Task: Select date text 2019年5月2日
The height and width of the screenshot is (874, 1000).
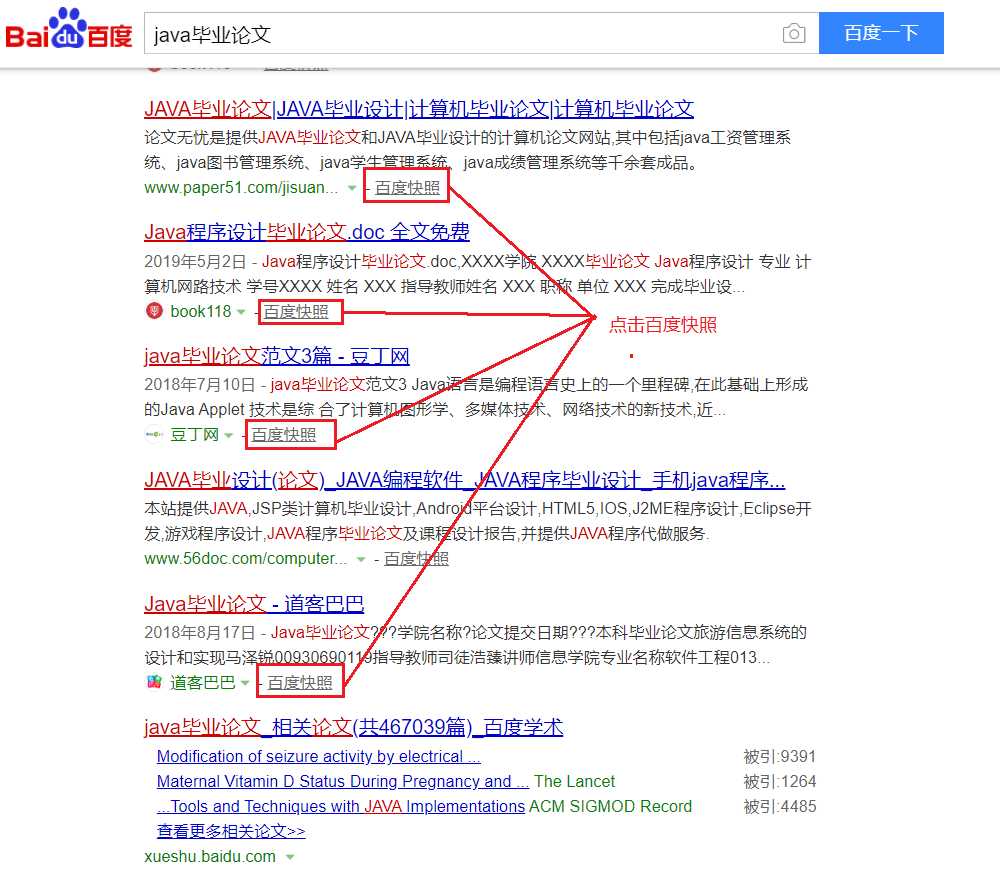Action: tap(195, 262)
